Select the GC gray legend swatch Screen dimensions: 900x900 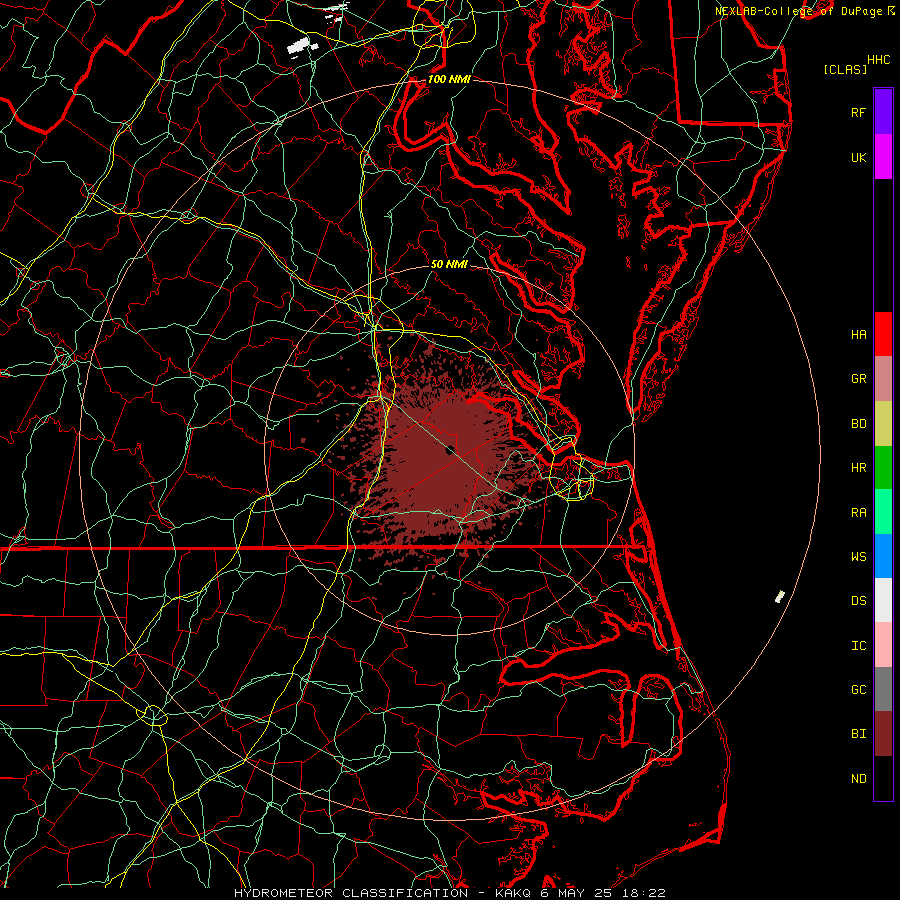(883, 689)
